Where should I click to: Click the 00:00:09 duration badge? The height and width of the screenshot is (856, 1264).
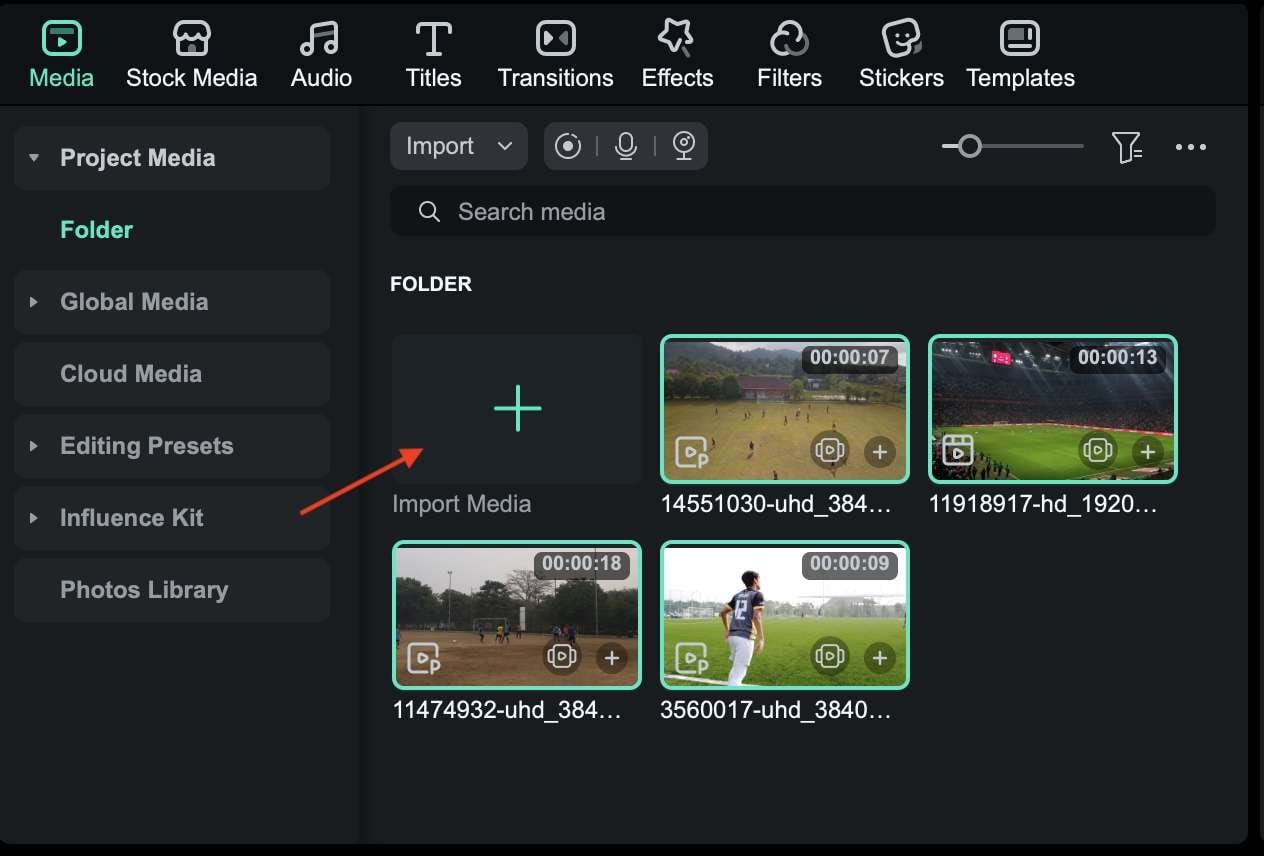click(849, 563)
